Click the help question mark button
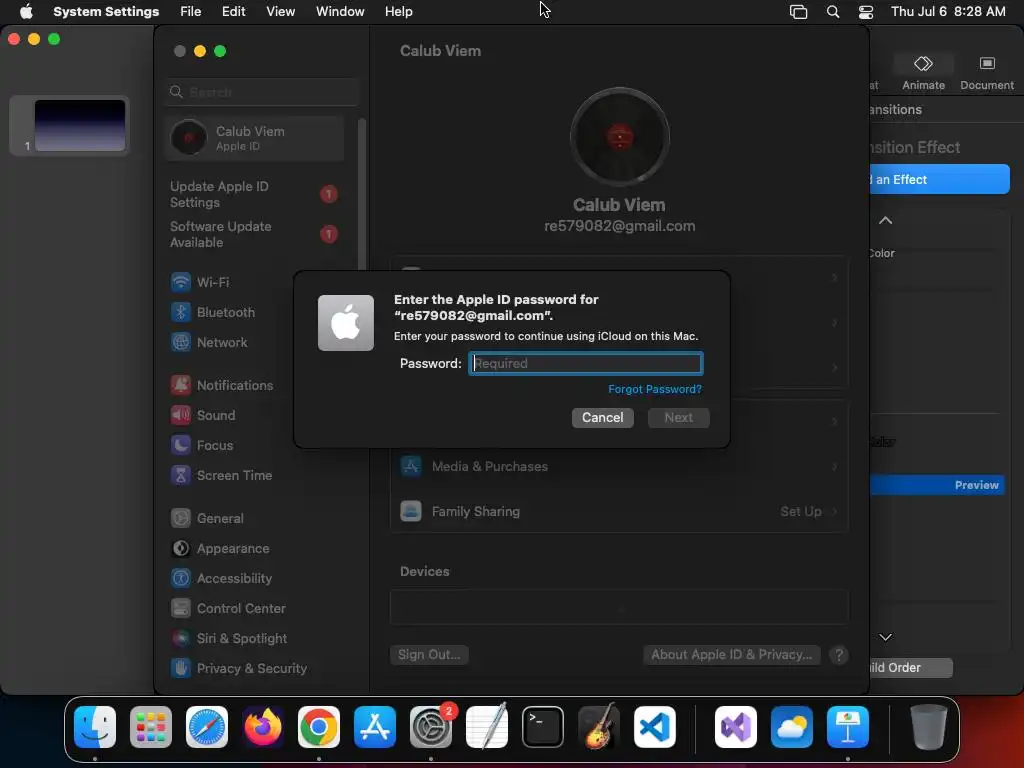Viewport: 1024px width, 768px height. click(839, 655)
